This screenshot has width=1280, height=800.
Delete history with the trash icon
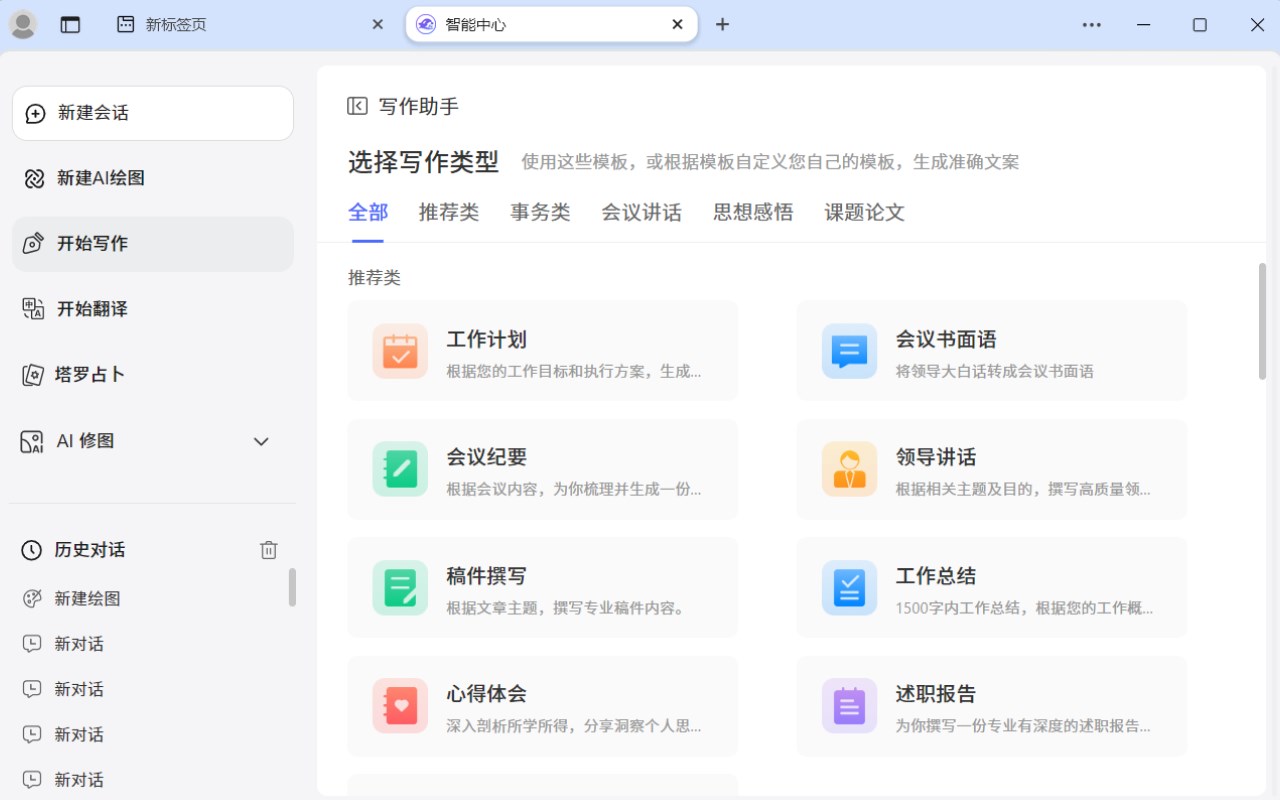268,550
